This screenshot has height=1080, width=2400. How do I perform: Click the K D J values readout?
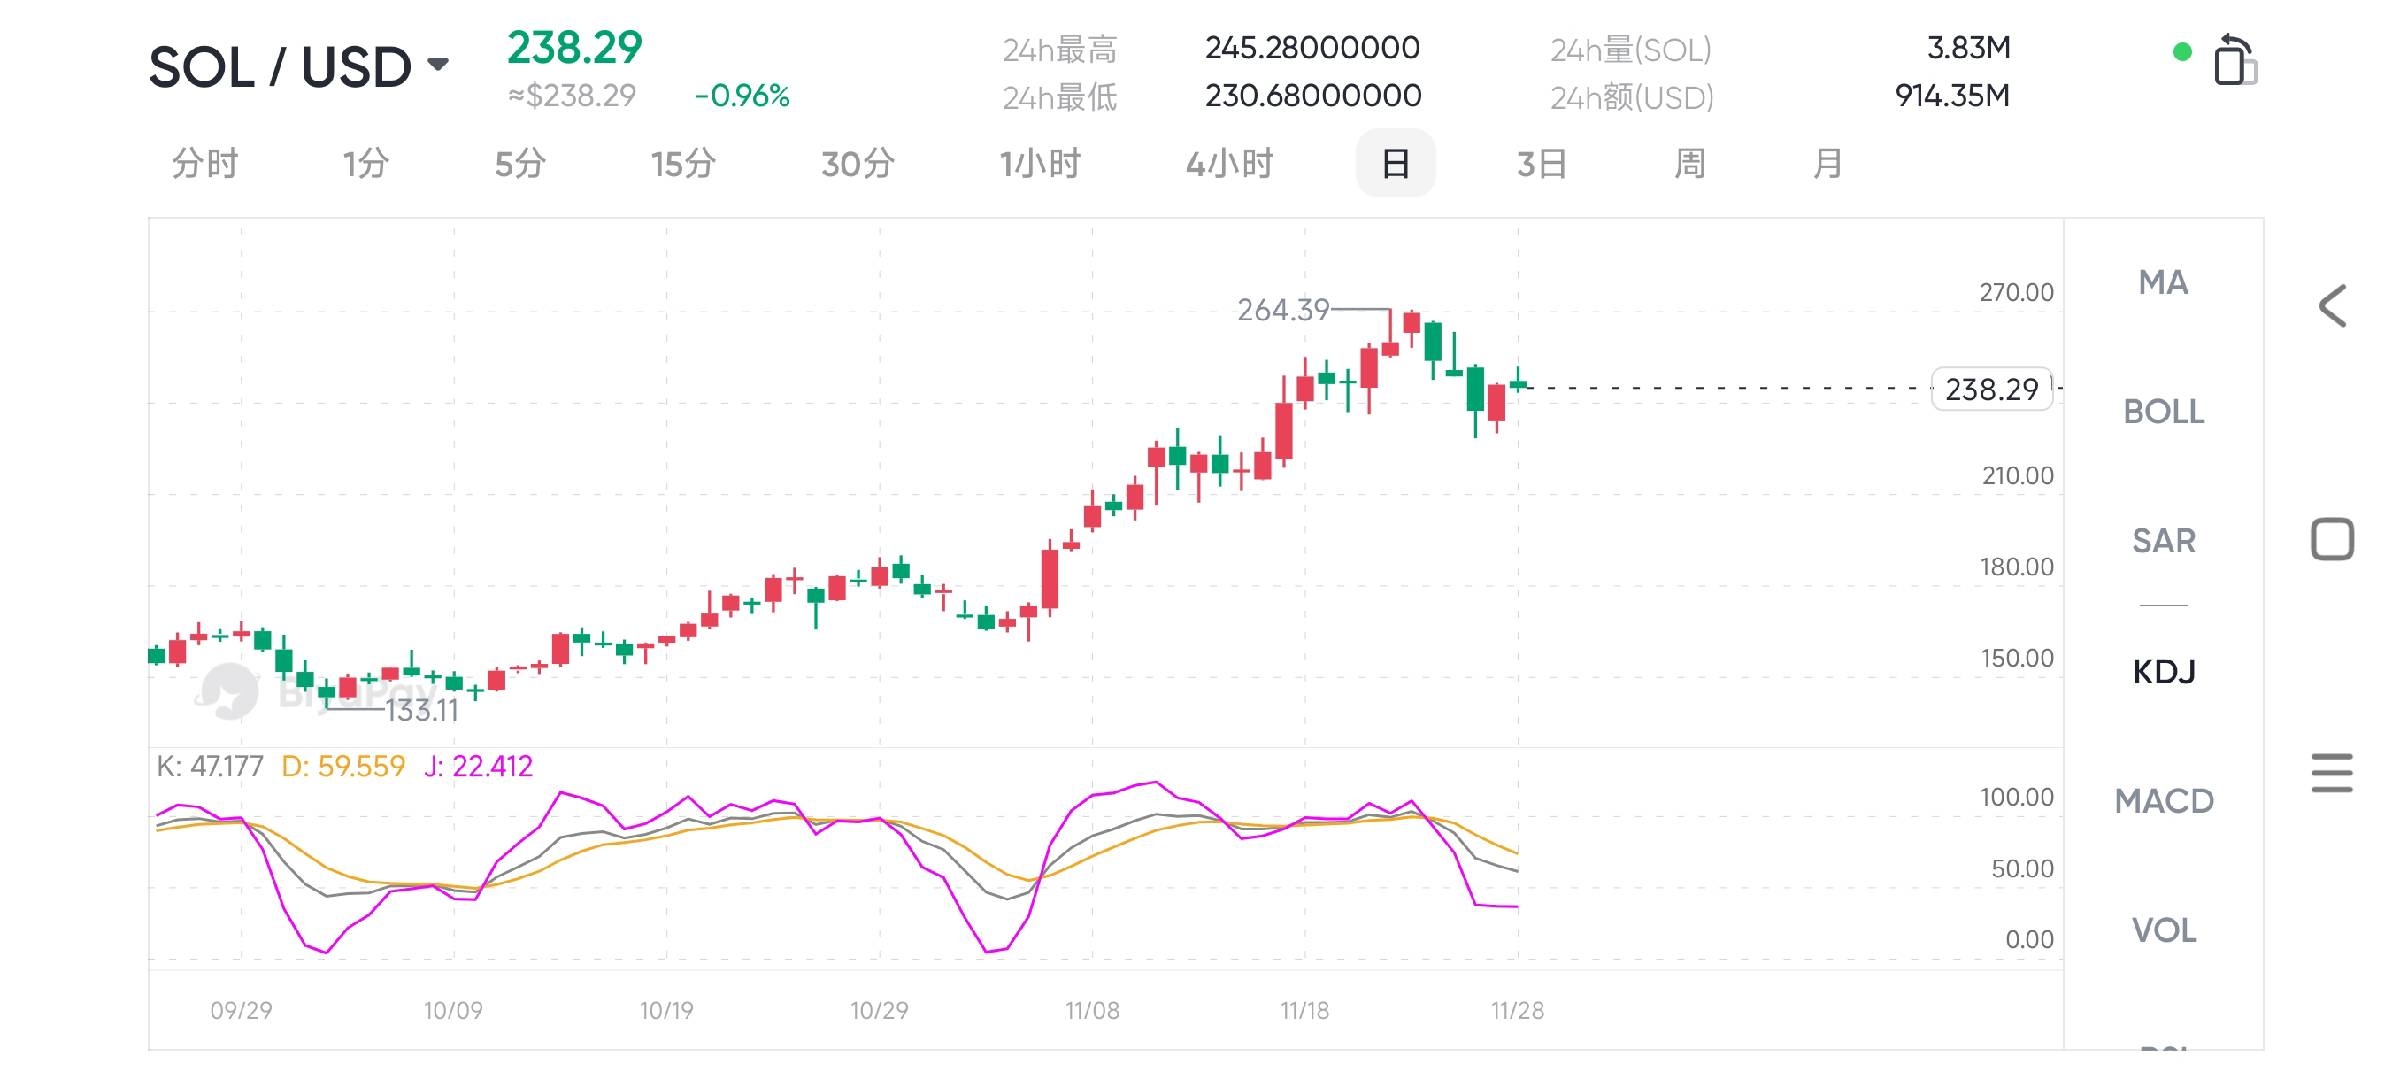tap(344, 767)
